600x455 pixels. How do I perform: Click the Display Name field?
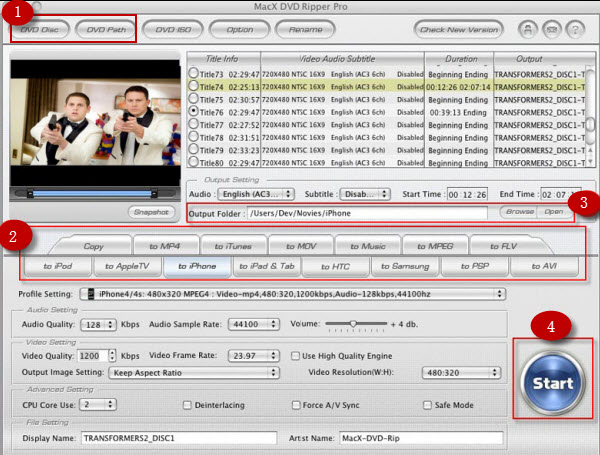179,438
